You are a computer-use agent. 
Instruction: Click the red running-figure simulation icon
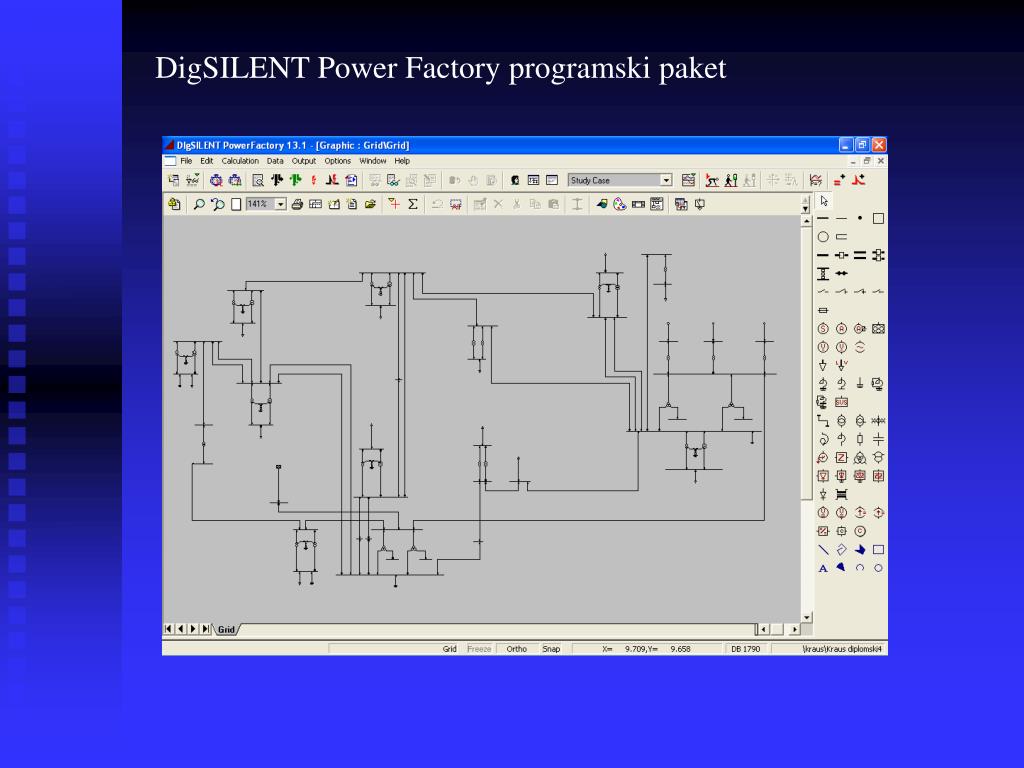coord(712,180)
